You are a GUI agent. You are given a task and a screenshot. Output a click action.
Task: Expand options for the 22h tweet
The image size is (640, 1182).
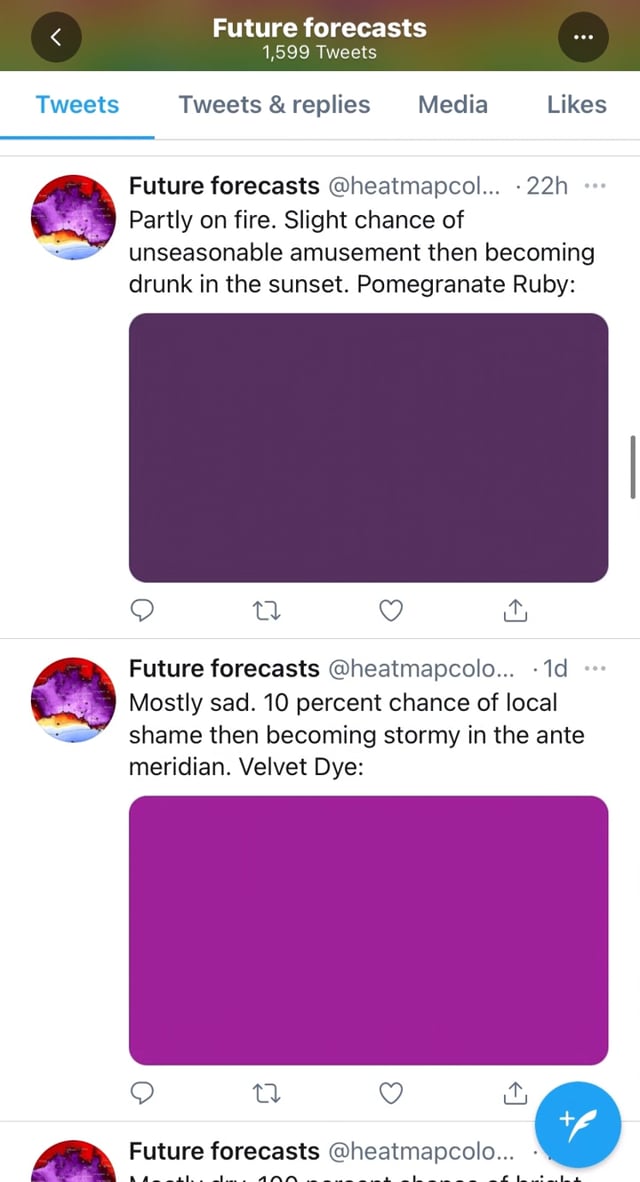(x=594, y=186)
